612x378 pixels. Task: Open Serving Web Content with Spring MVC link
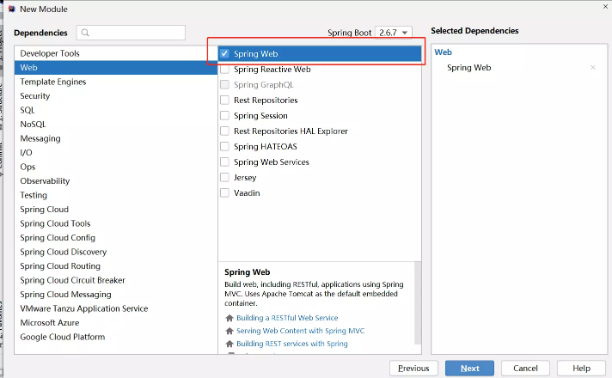[300, 331]
